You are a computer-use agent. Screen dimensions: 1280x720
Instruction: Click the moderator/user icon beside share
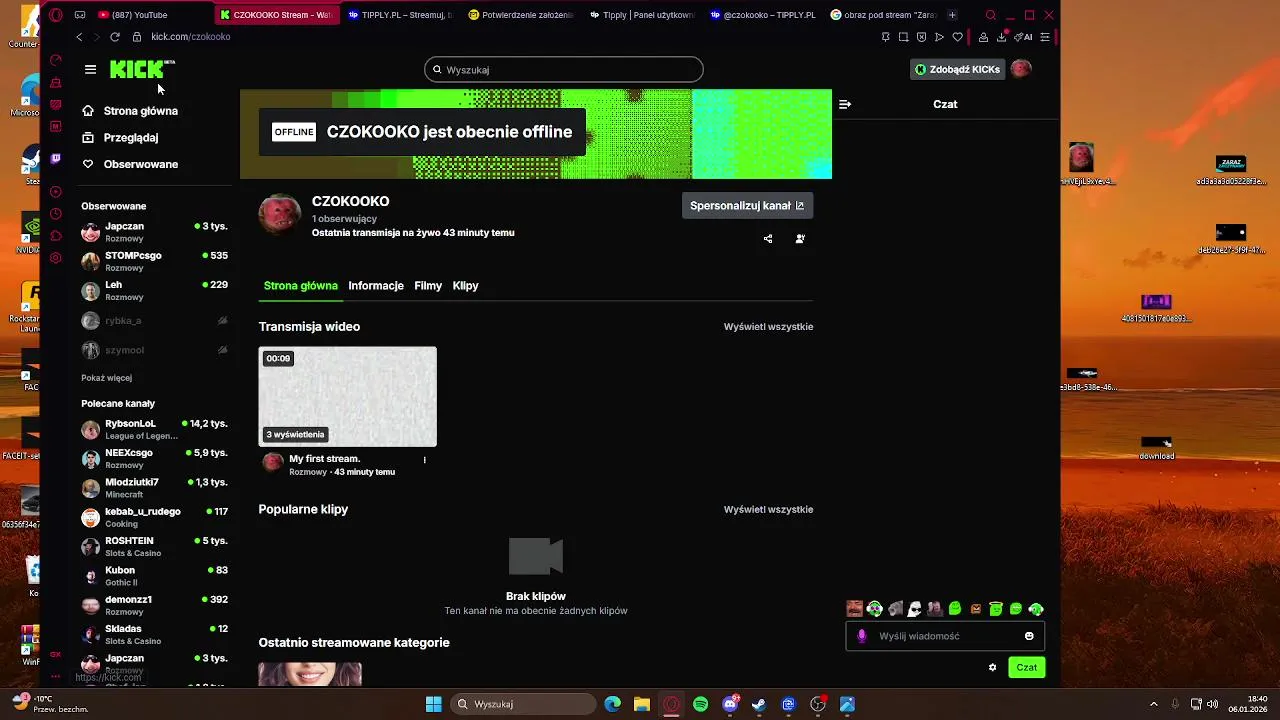point(800,239)
